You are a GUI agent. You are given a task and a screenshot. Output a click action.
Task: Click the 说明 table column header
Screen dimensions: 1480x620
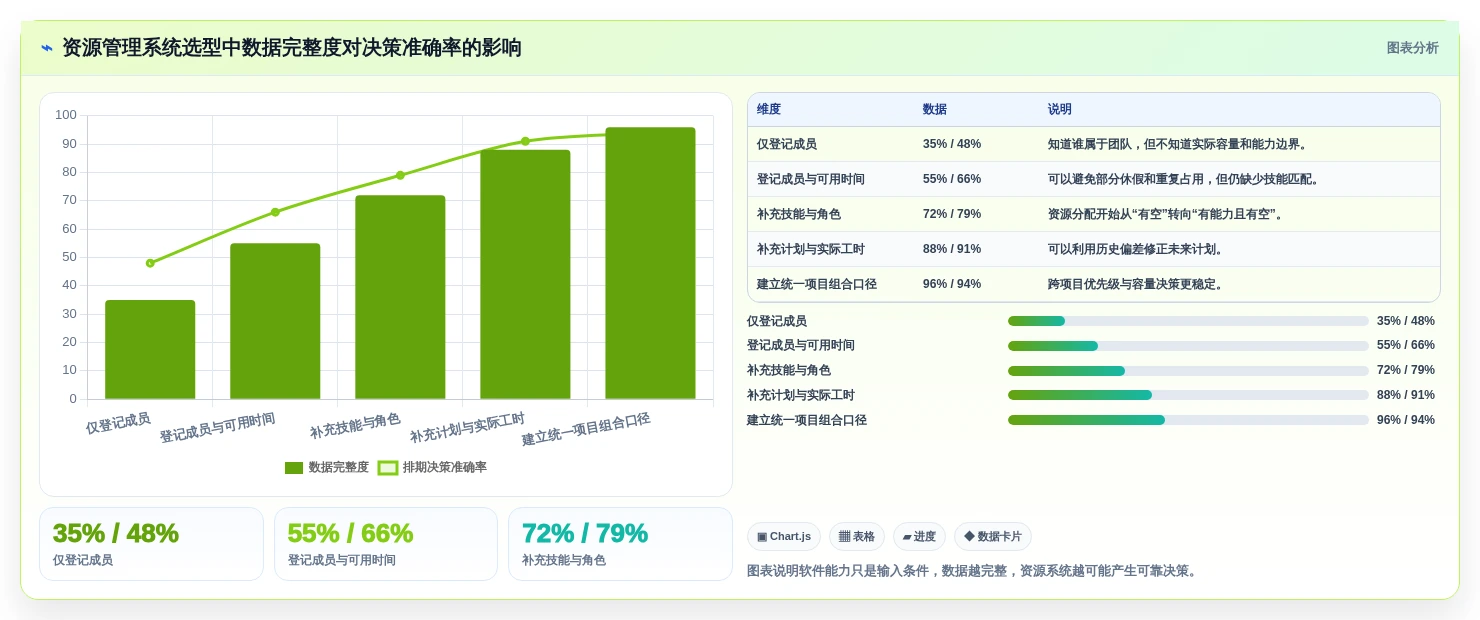tap(1060, 109)
